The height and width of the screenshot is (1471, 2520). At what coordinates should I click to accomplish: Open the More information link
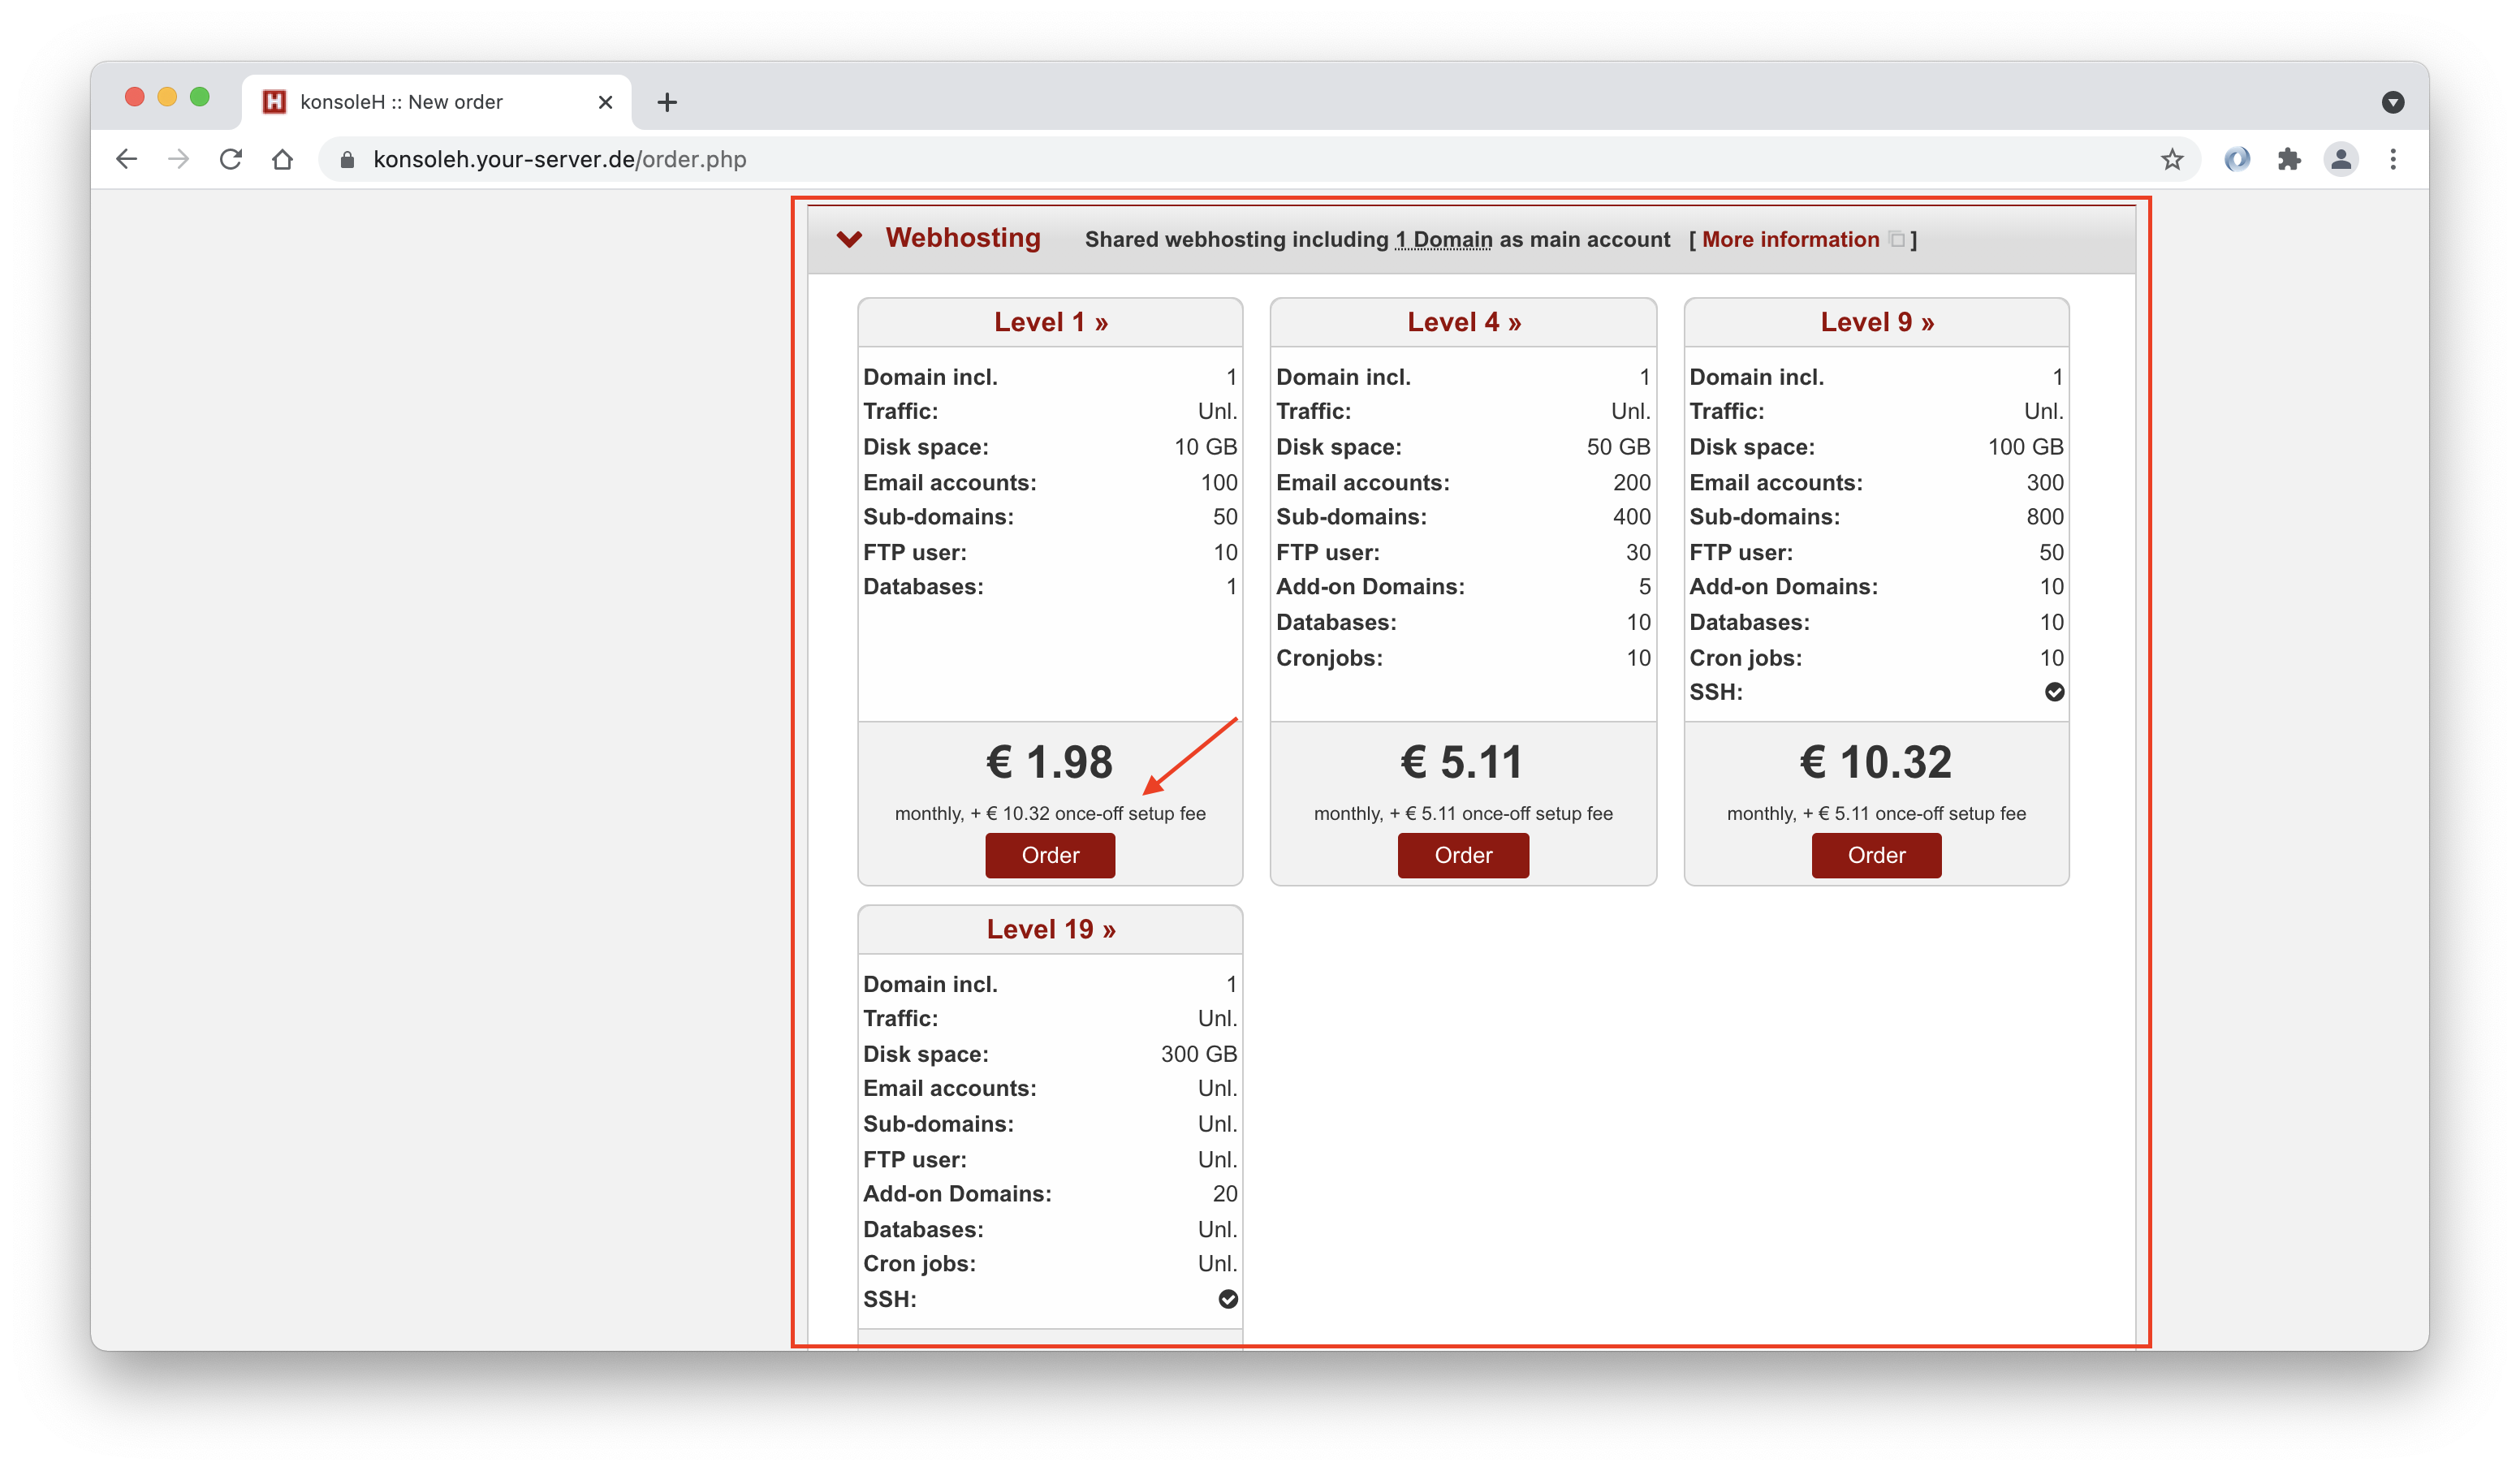point(1790,240)
